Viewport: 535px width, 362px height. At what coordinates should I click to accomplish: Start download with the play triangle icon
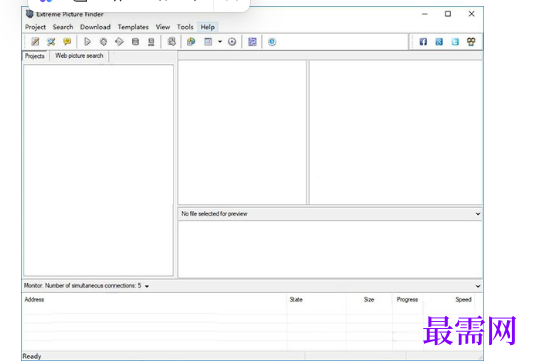[87, 42]
